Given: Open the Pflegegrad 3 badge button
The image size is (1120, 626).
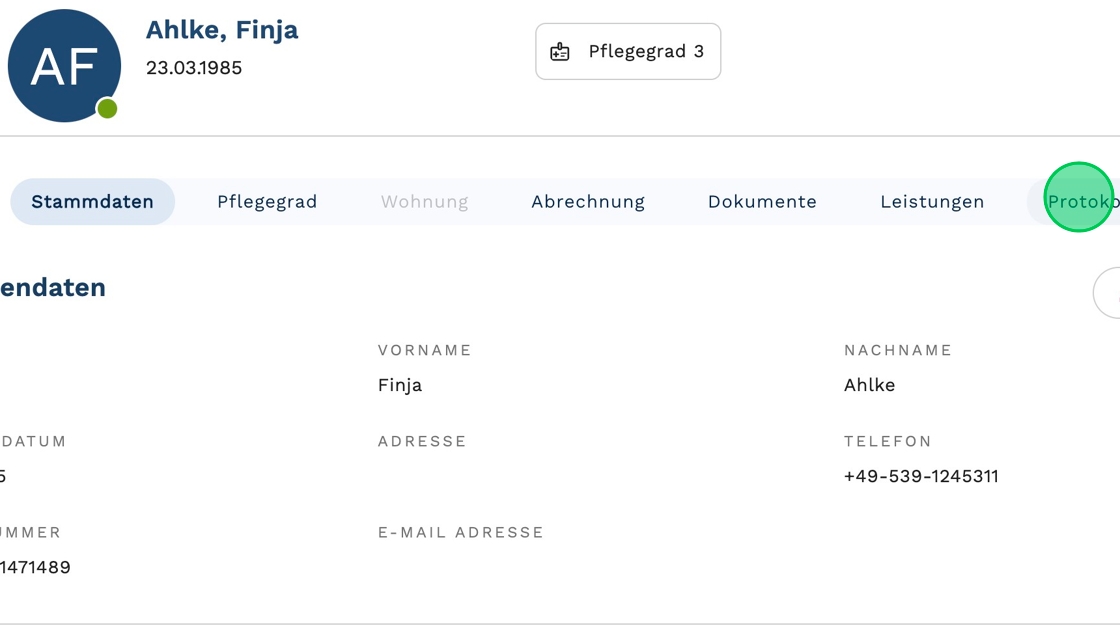Looking at the screenshot, I should tap(628, 52).
